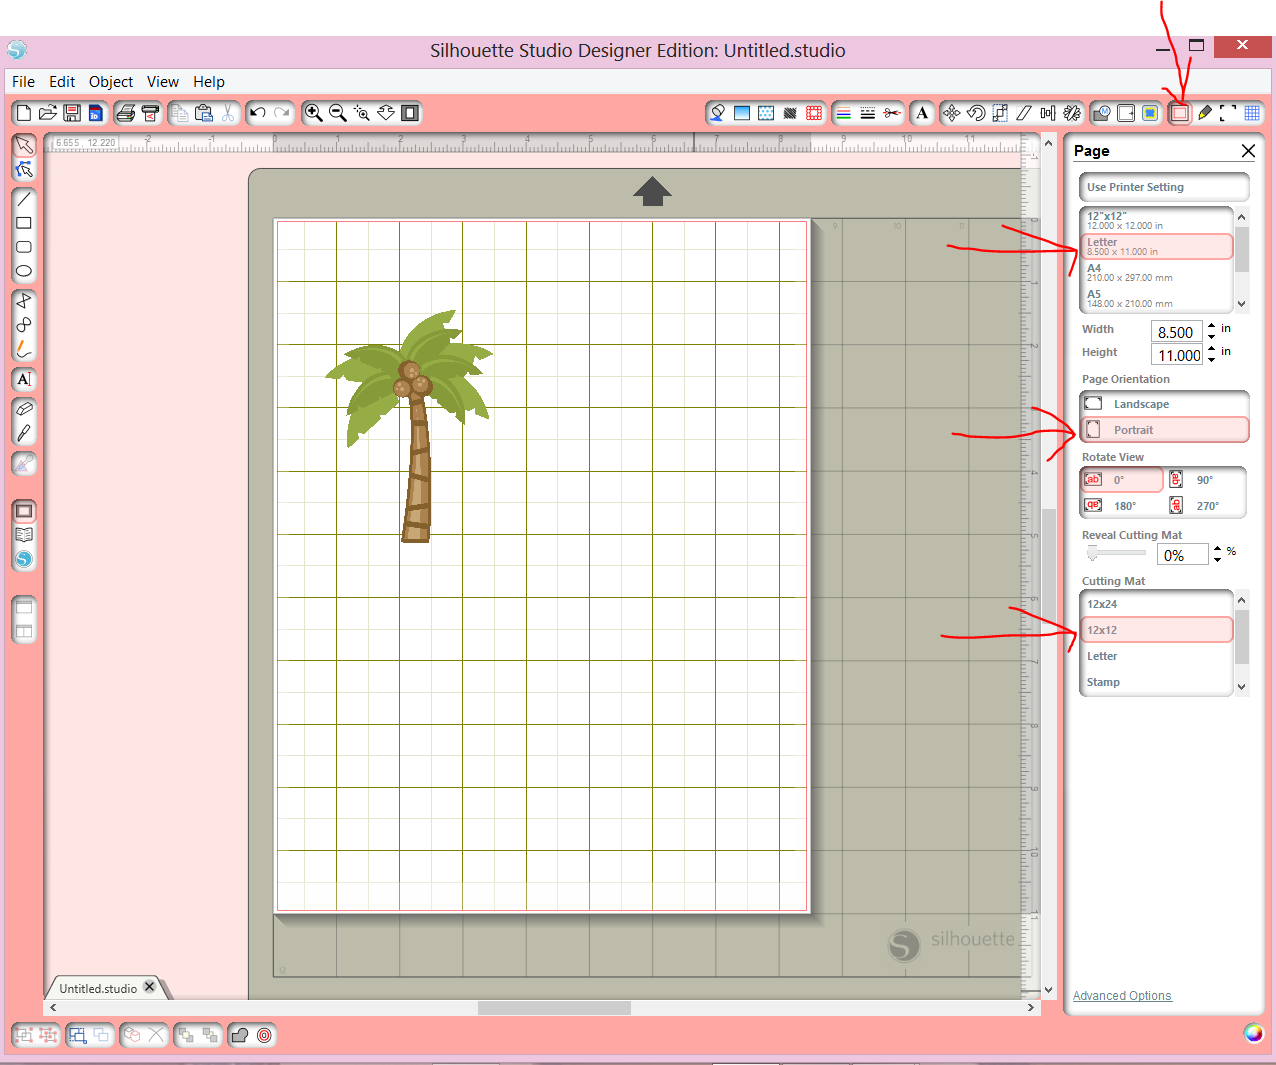Open the Help menu

point(209,82)
